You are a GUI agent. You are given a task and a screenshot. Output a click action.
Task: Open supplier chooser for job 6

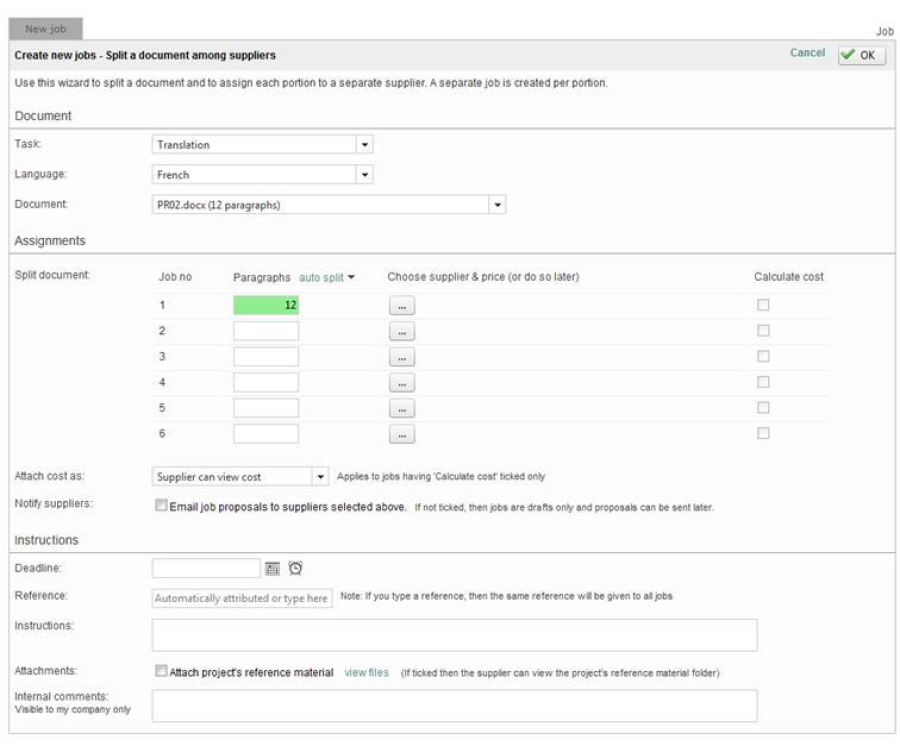(x=400, y=434)
